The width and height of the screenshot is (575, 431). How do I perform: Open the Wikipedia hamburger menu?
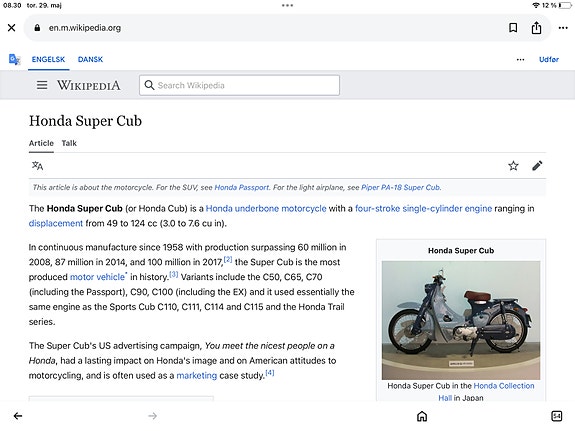tap(42, 85)
